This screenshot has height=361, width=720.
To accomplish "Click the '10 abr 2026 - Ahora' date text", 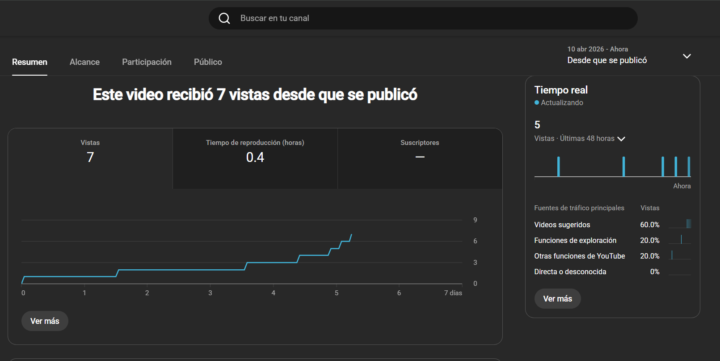I will coord(597,49).
